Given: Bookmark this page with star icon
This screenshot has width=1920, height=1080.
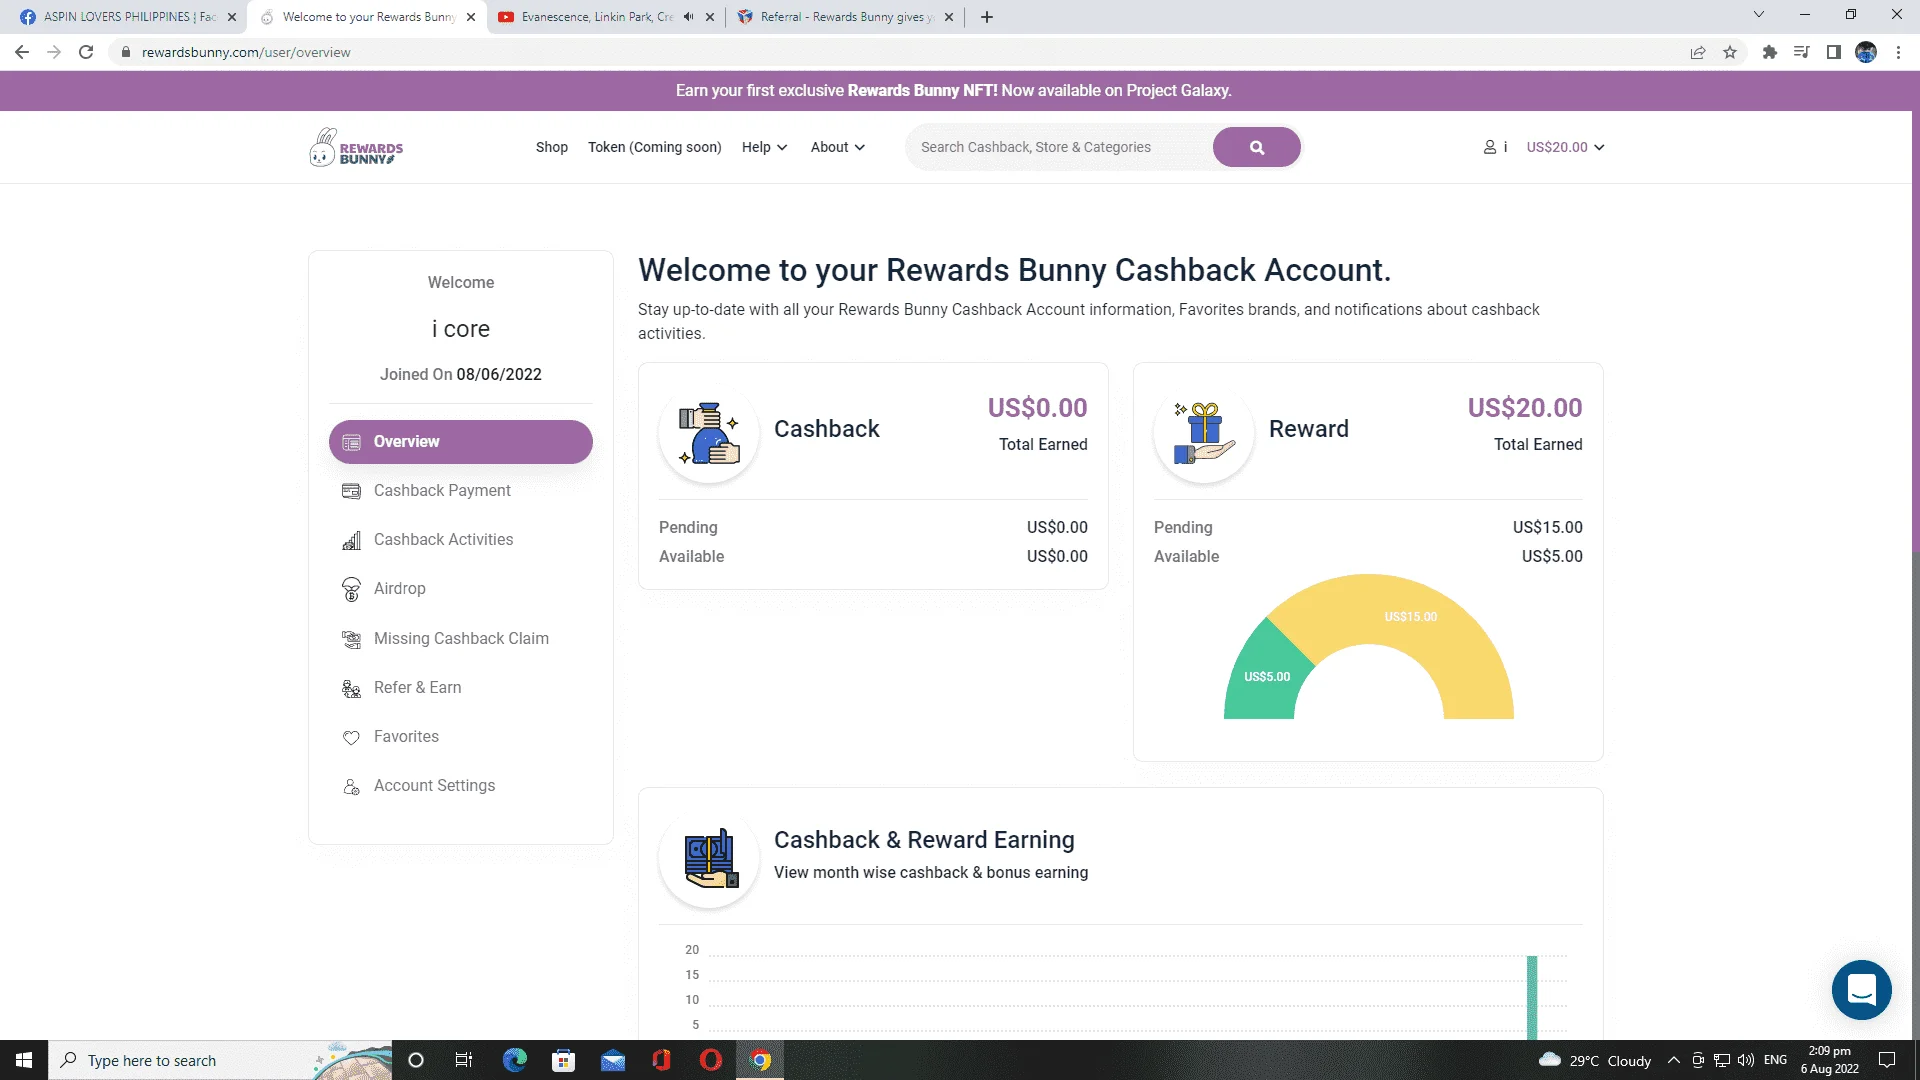Looking at the screenshot, I should click(x=1730, y=52).
